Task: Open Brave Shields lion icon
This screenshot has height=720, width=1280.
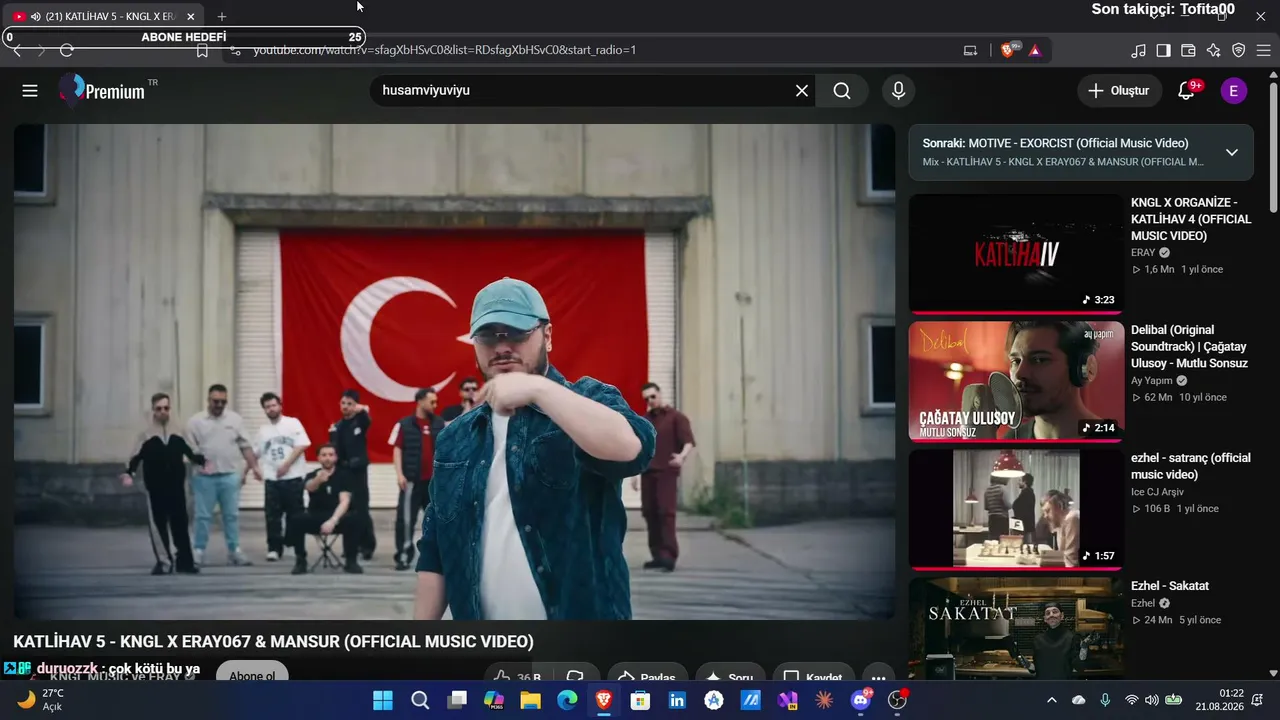Action: click(x=1008, y=50)
